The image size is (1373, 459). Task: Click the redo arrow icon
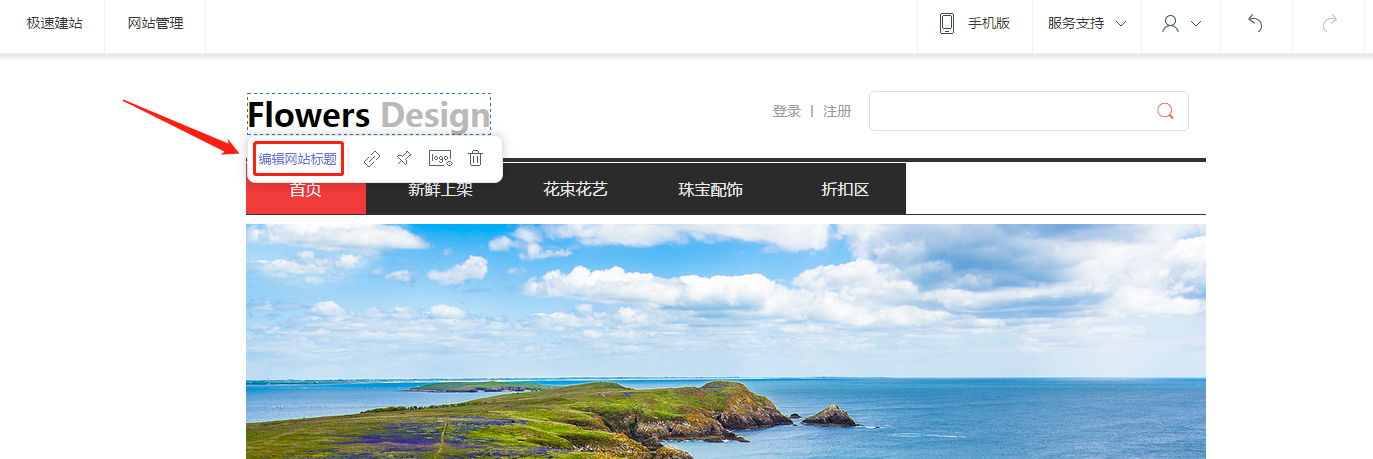click(1330, 23)
